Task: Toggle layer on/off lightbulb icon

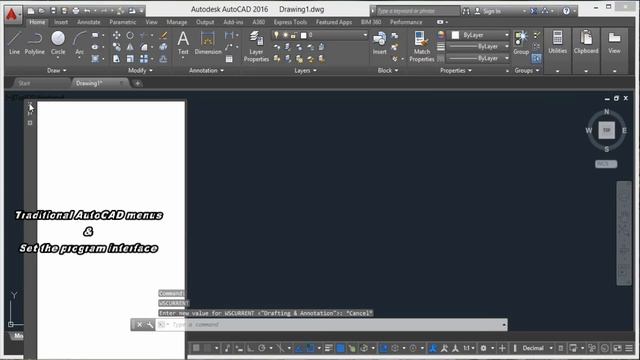Action: point(276,35)
